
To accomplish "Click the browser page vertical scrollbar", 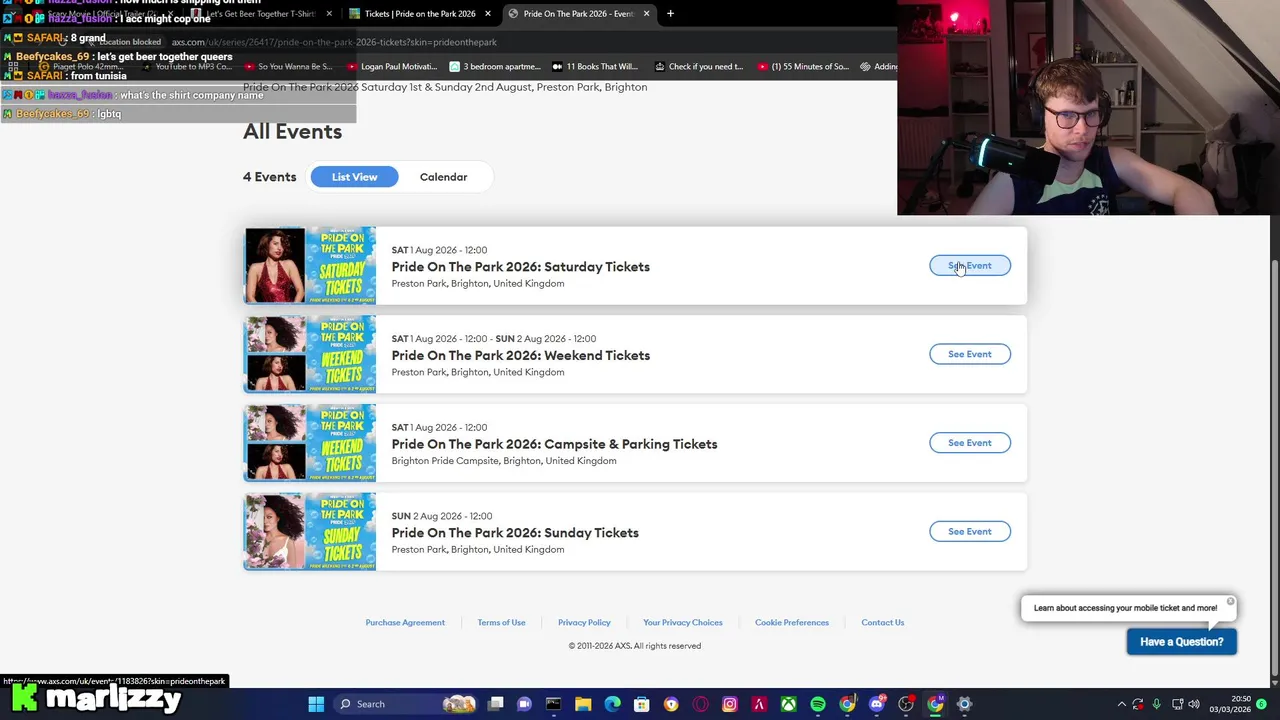I will pos(1274,468).
